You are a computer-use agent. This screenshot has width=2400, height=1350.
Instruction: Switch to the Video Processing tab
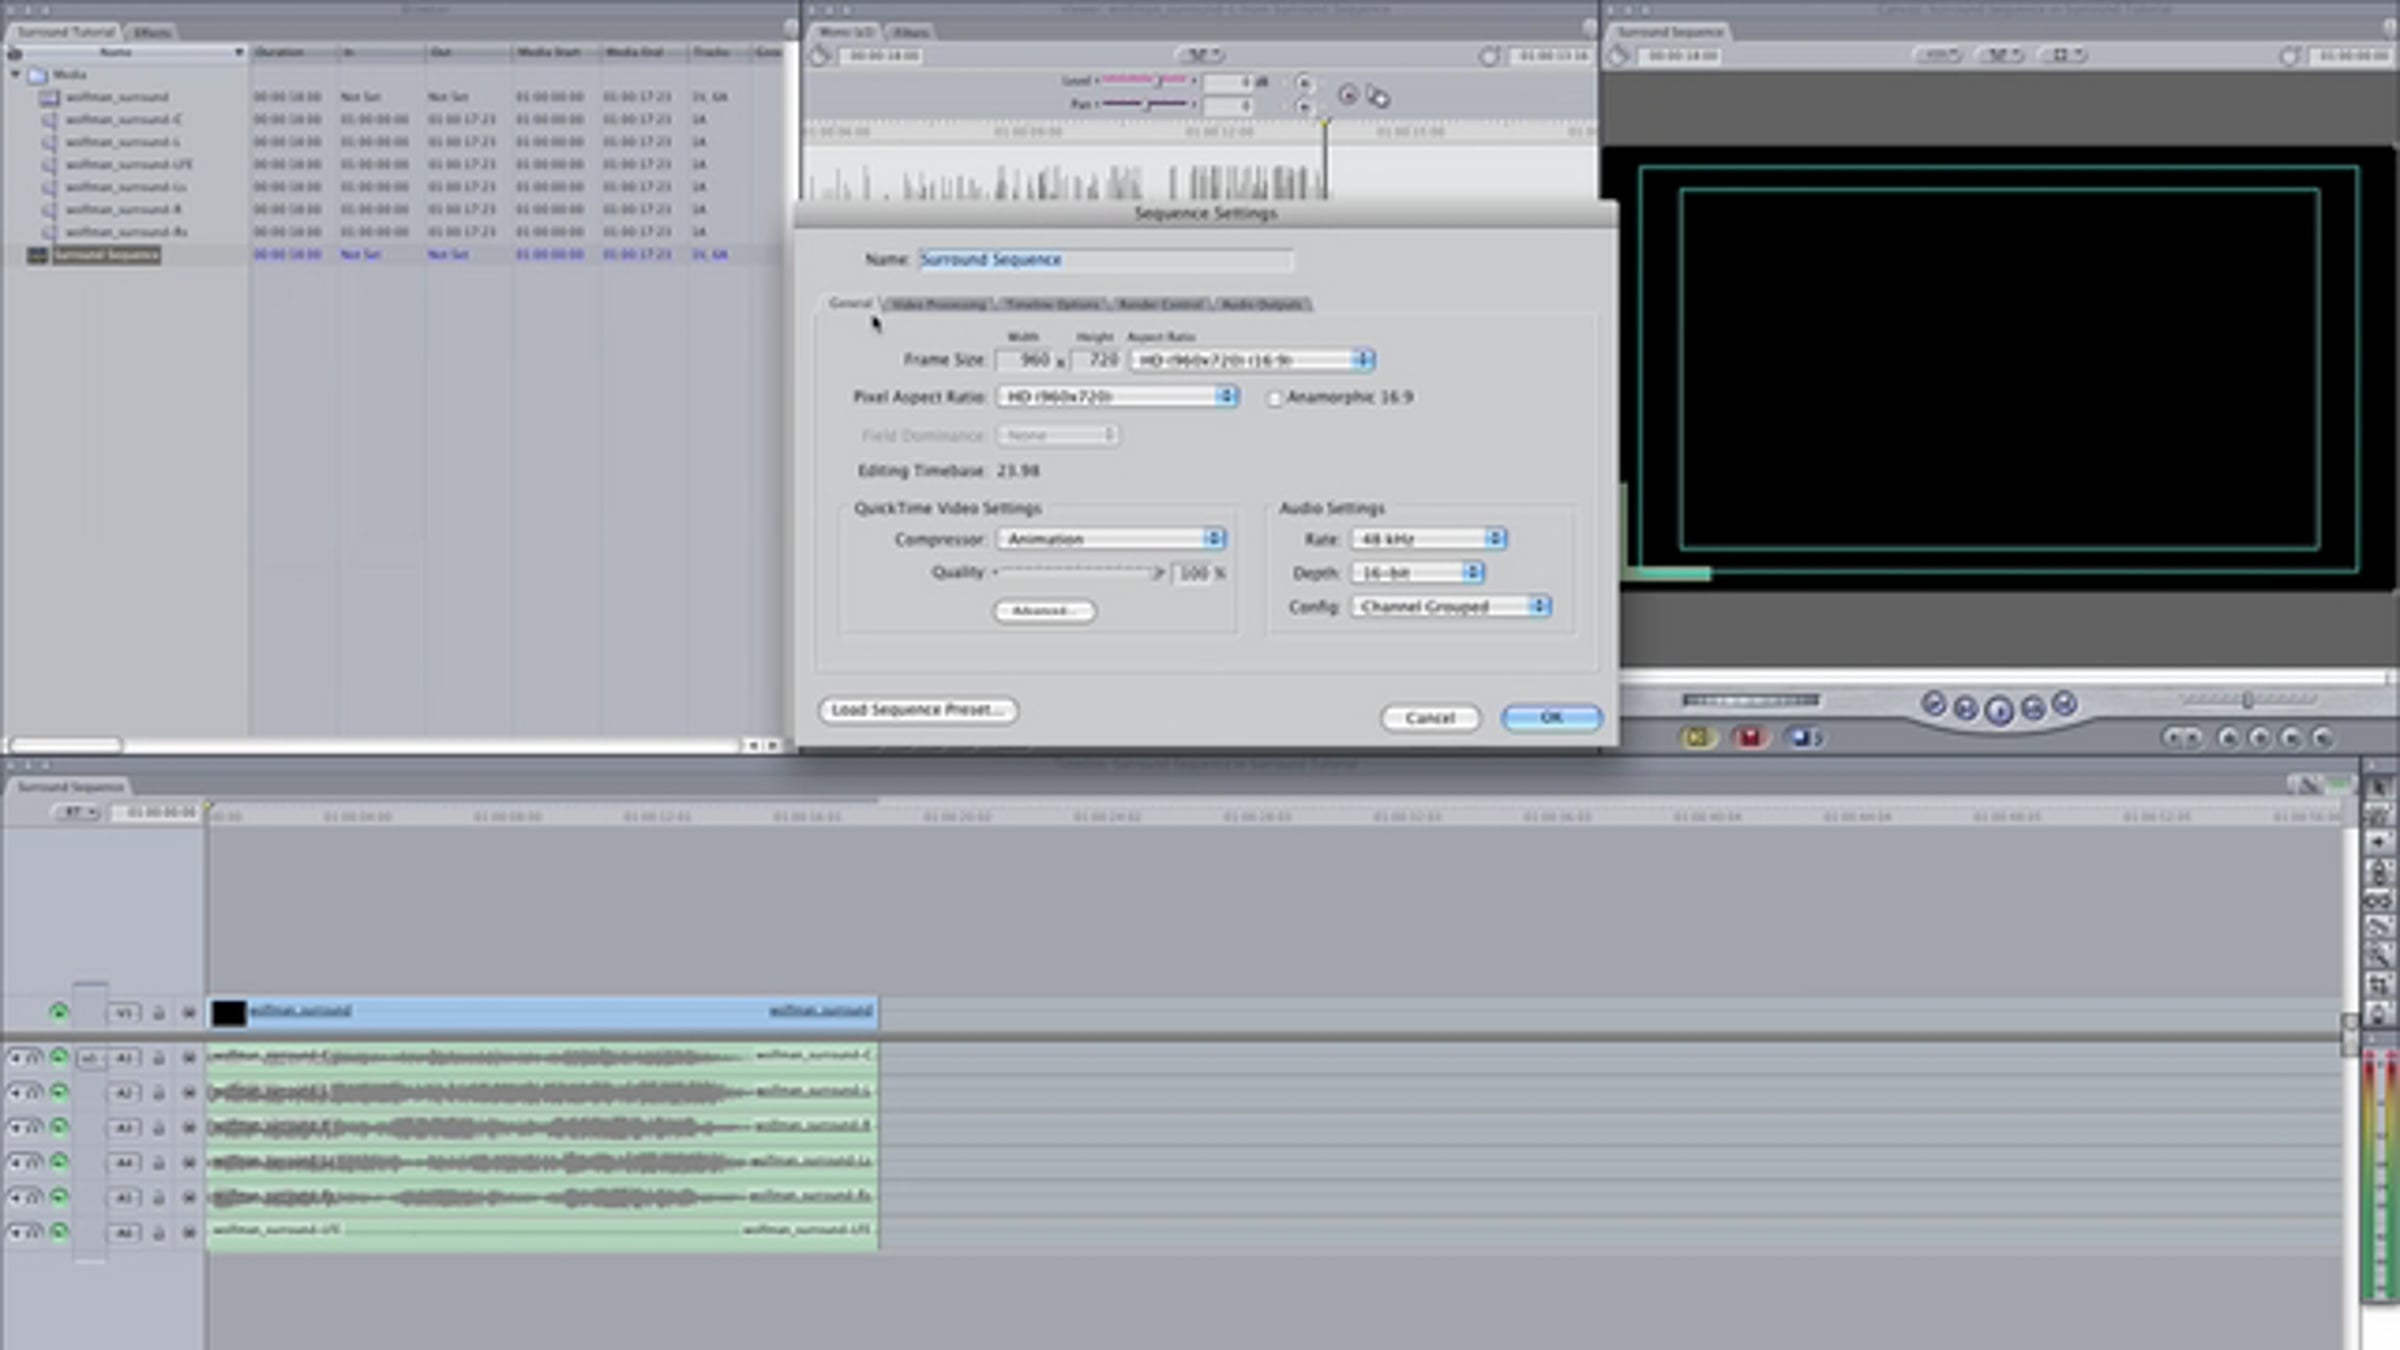pyautogui.click(x=938, y=304)
